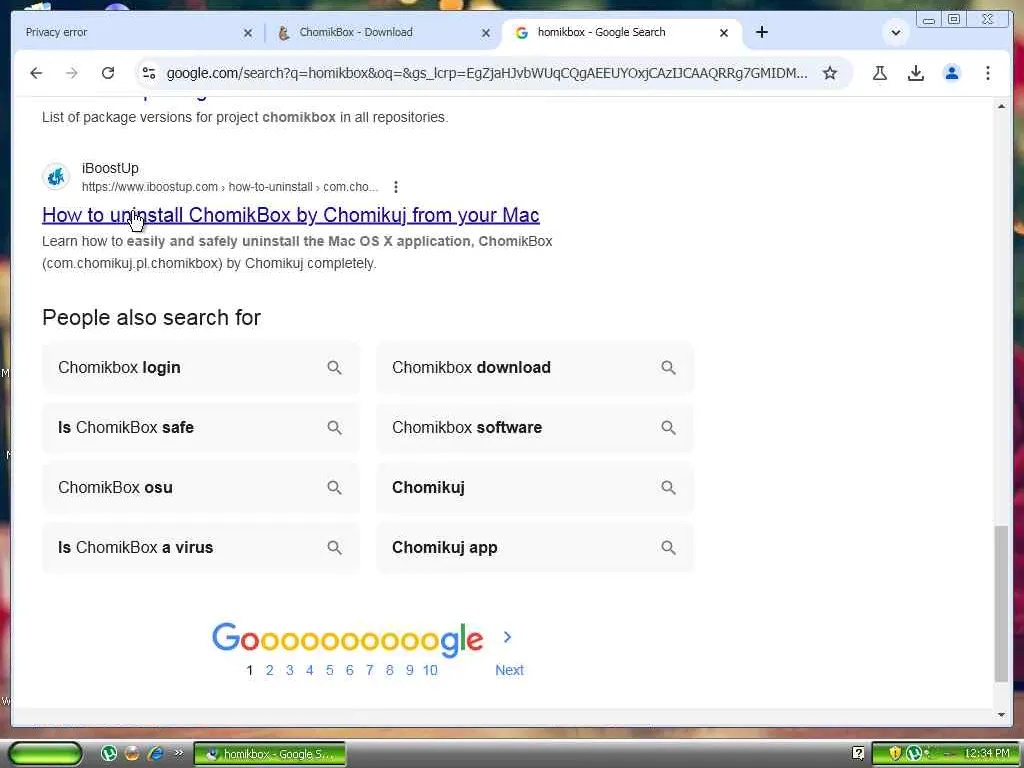Search for Chomikbox download

(x=535, y=368)
